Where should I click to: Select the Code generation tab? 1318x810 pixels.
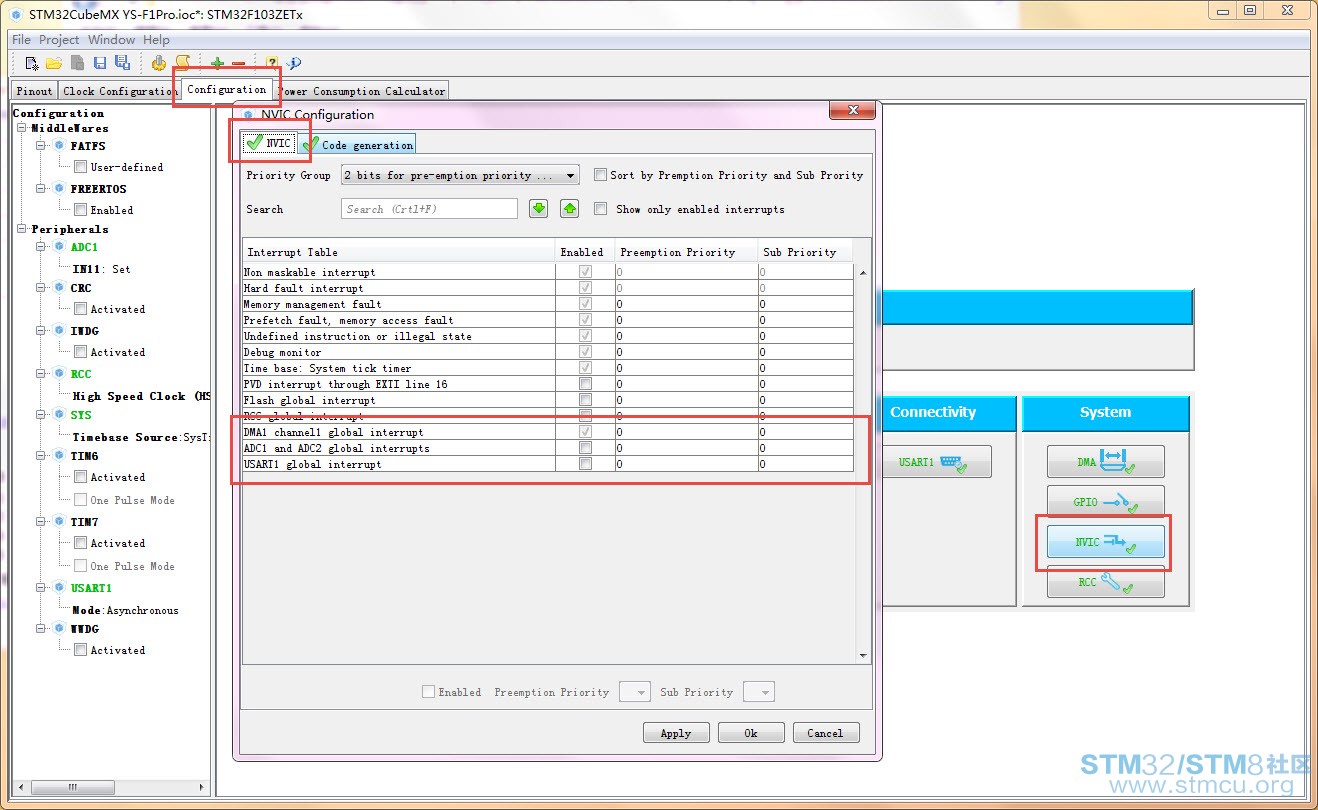pos(357,145)
